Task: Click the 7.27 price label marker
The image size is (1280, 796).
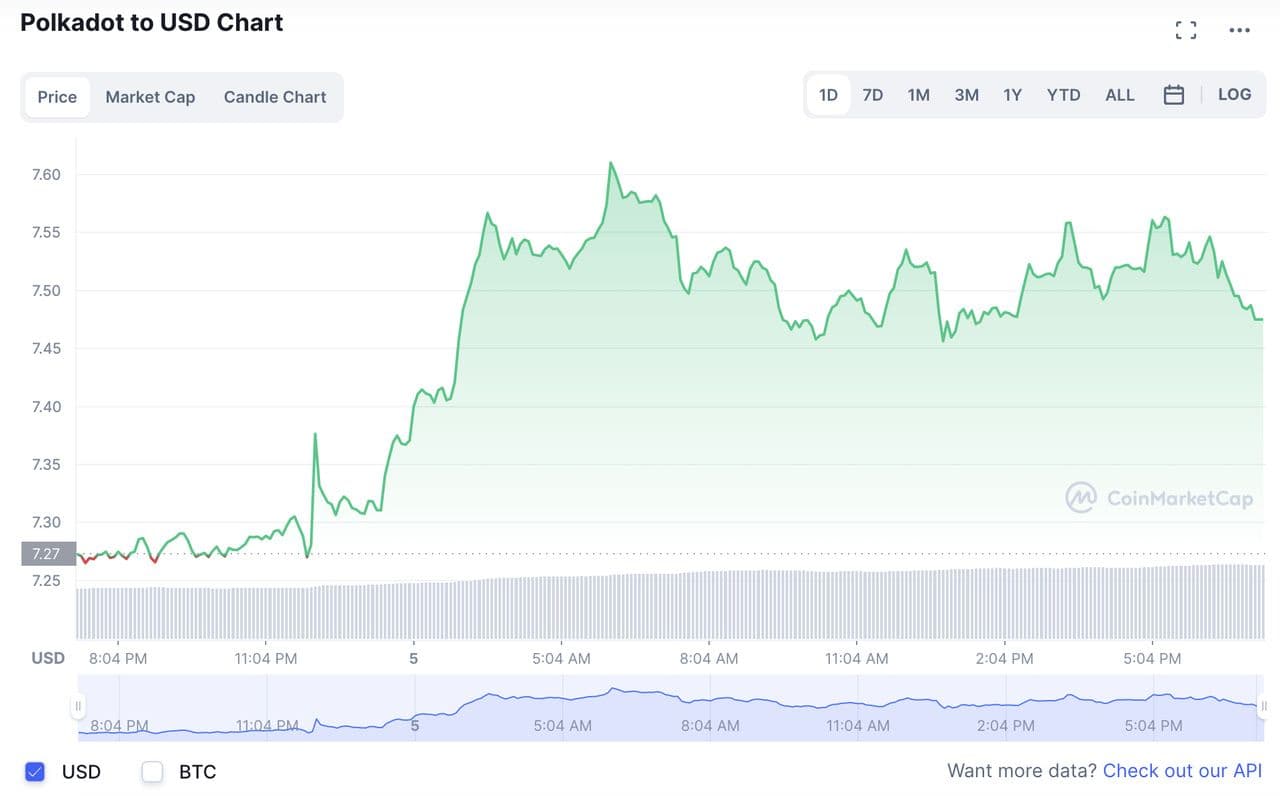Action: 48,554
